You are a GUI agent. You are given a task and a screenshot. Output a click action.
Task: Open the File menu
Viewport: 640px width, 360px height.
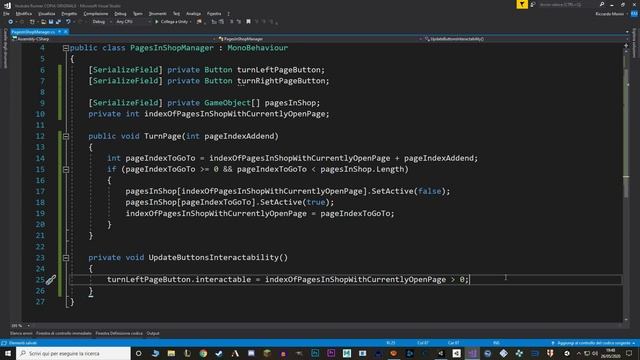(6, 13)
